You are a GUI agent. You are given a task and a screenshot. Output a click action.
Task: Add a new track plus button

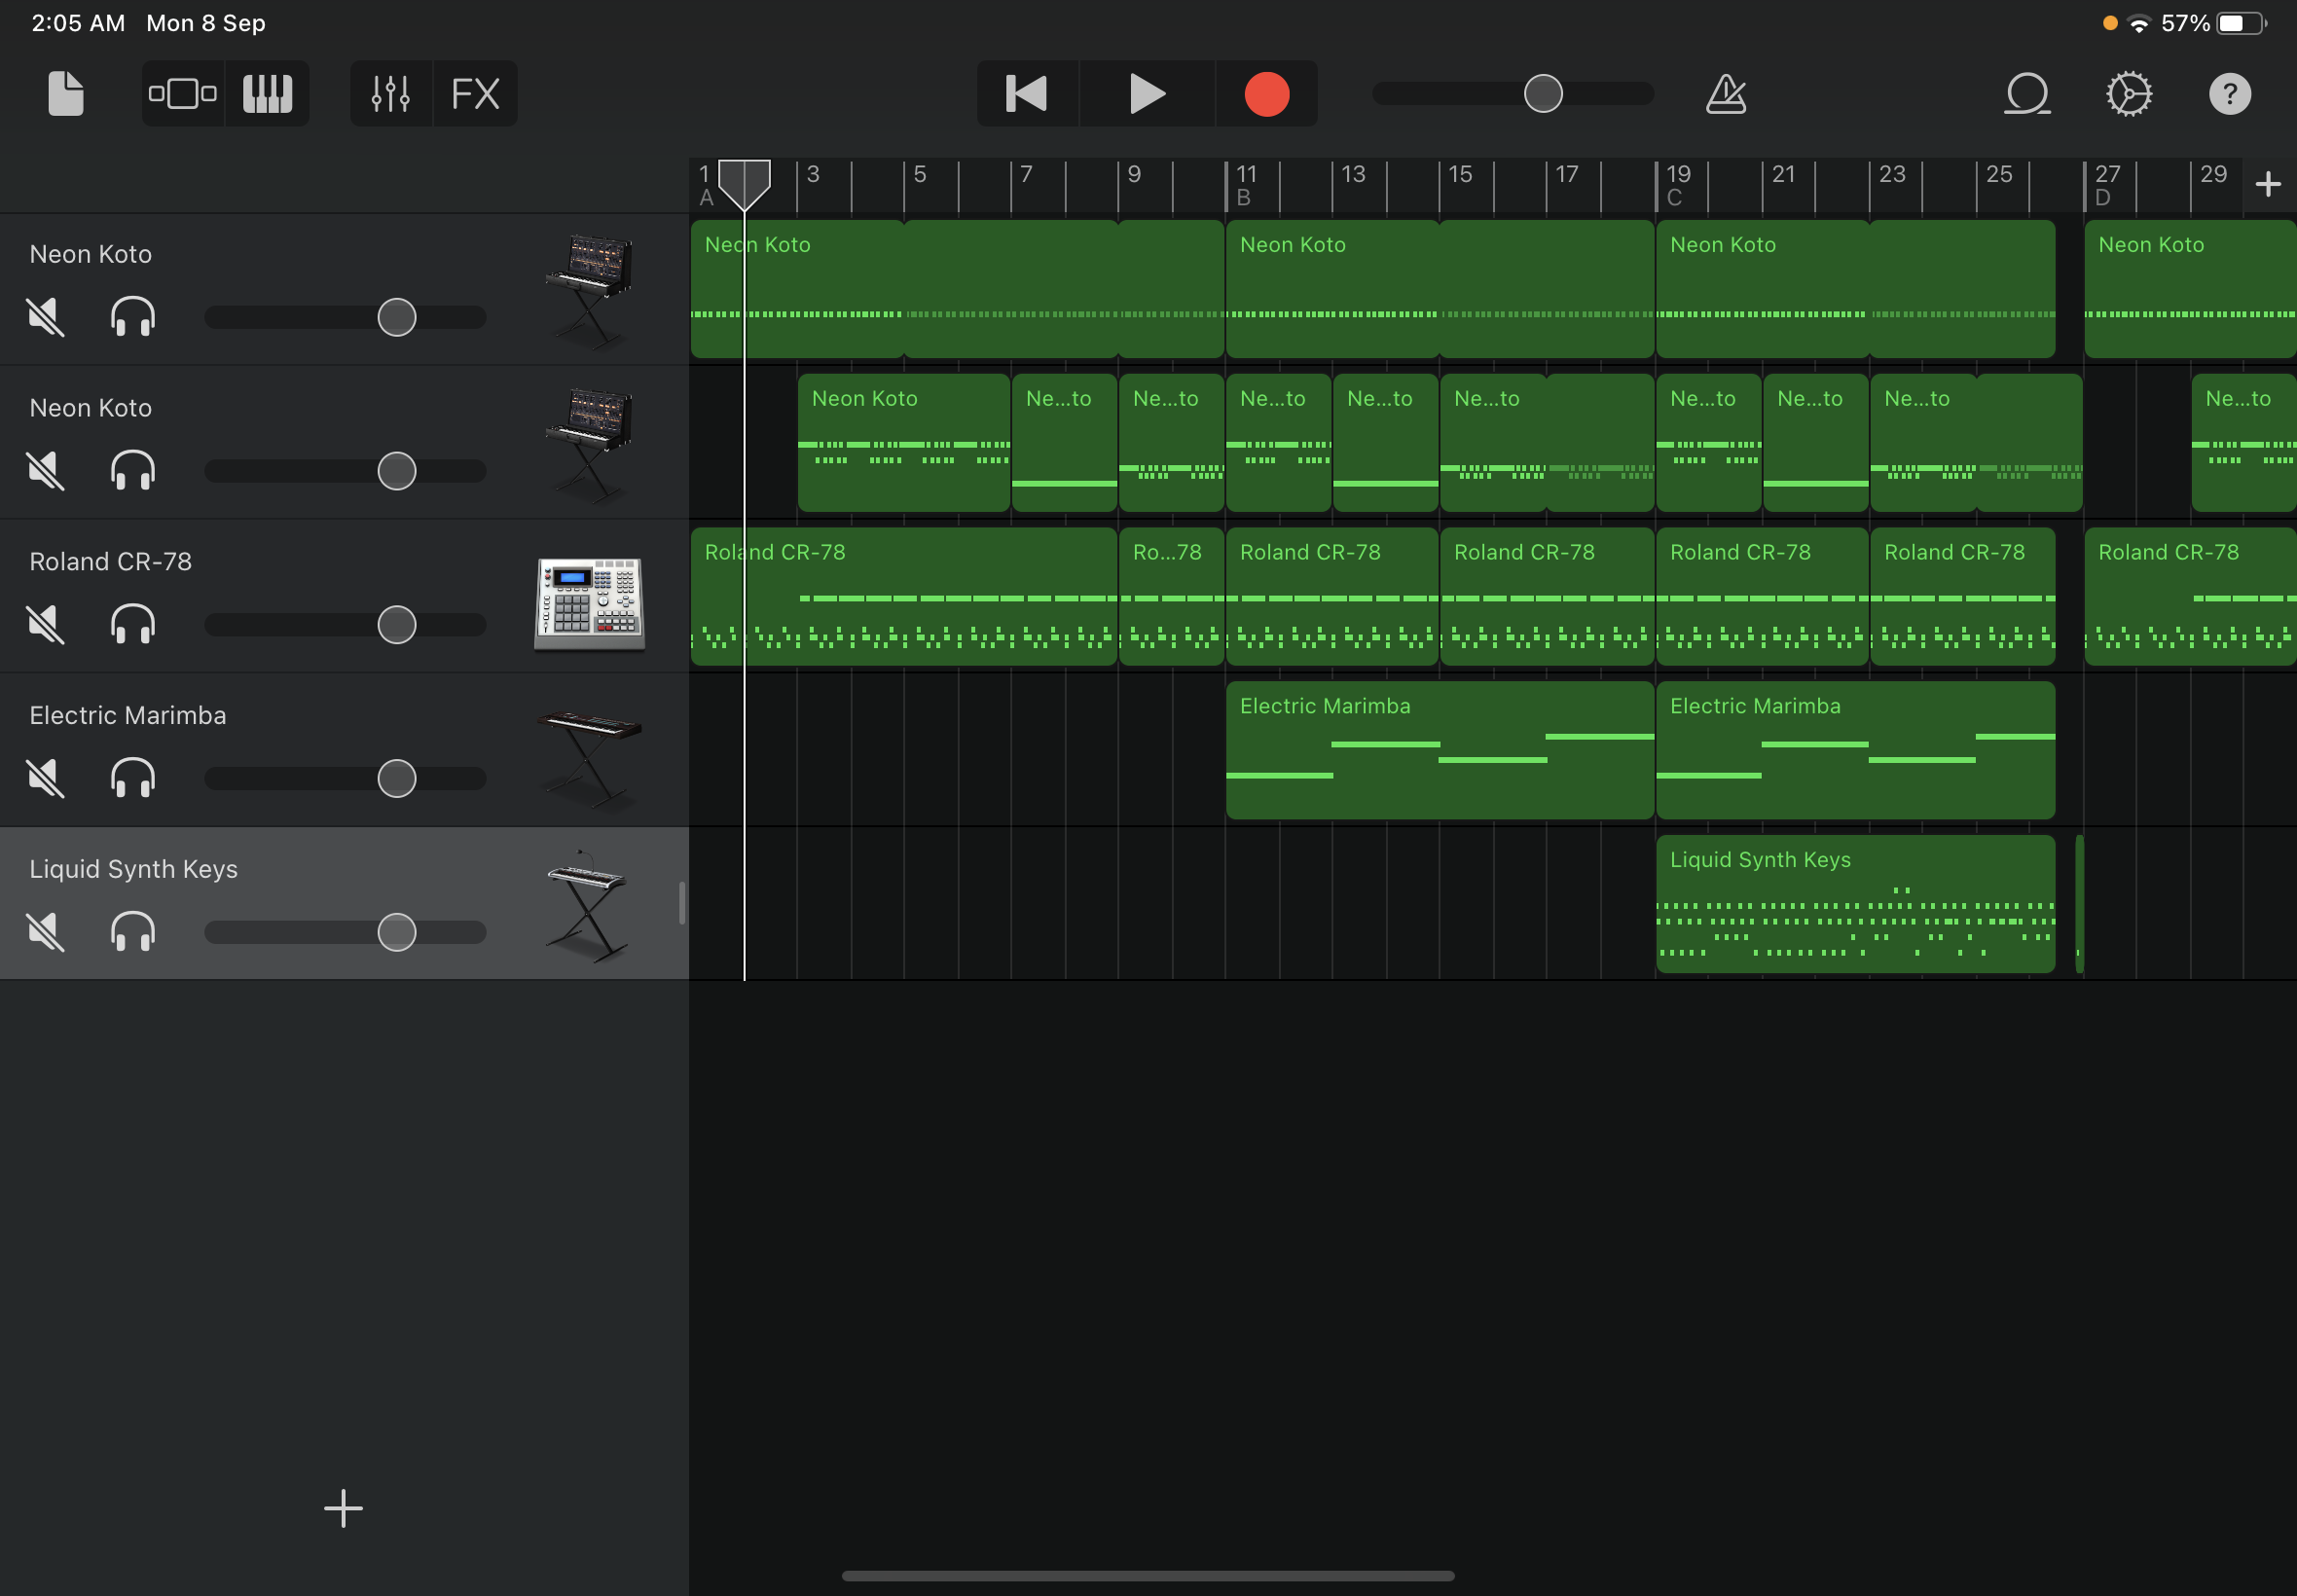click(343, 1508)
